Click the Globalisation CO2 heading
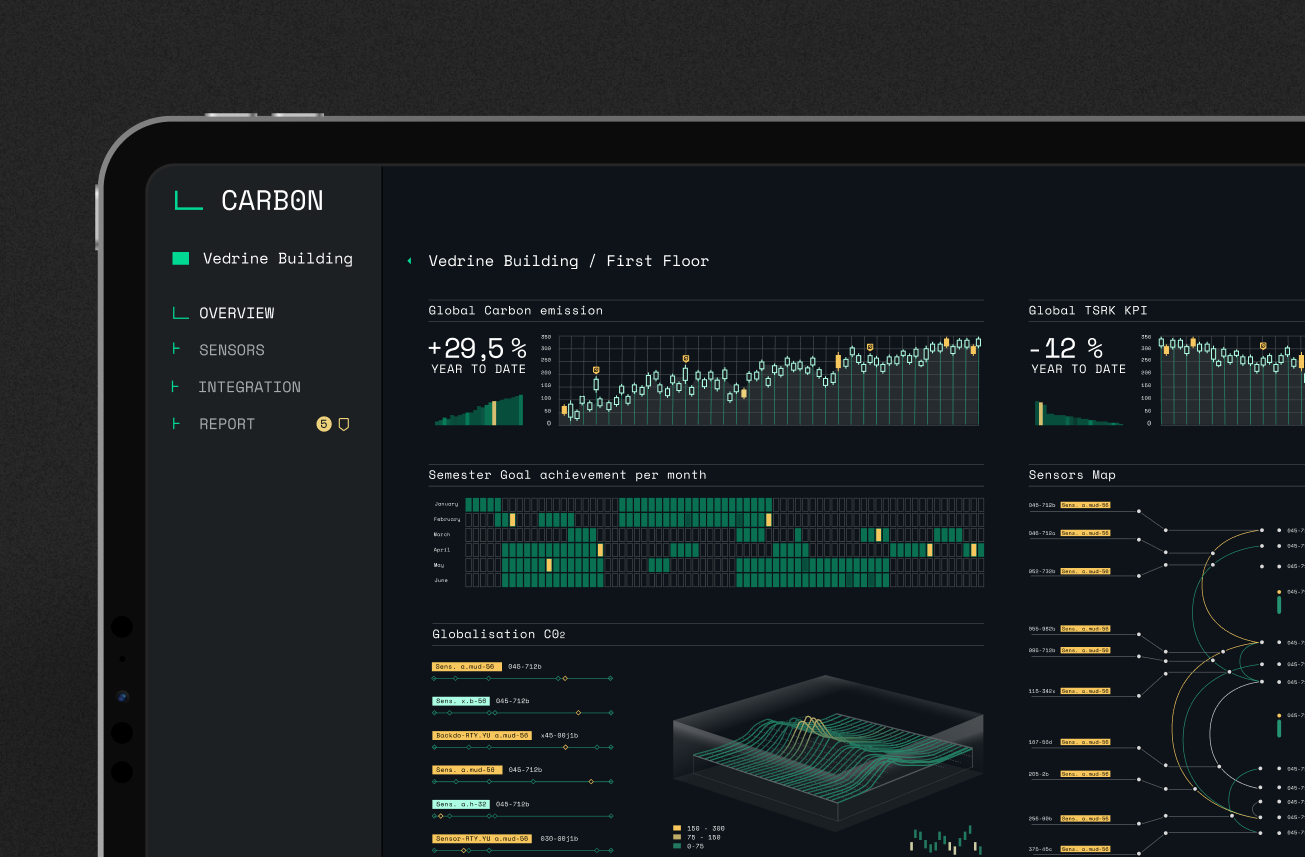The image size is (1305, 857). click(x=499, y=634)
